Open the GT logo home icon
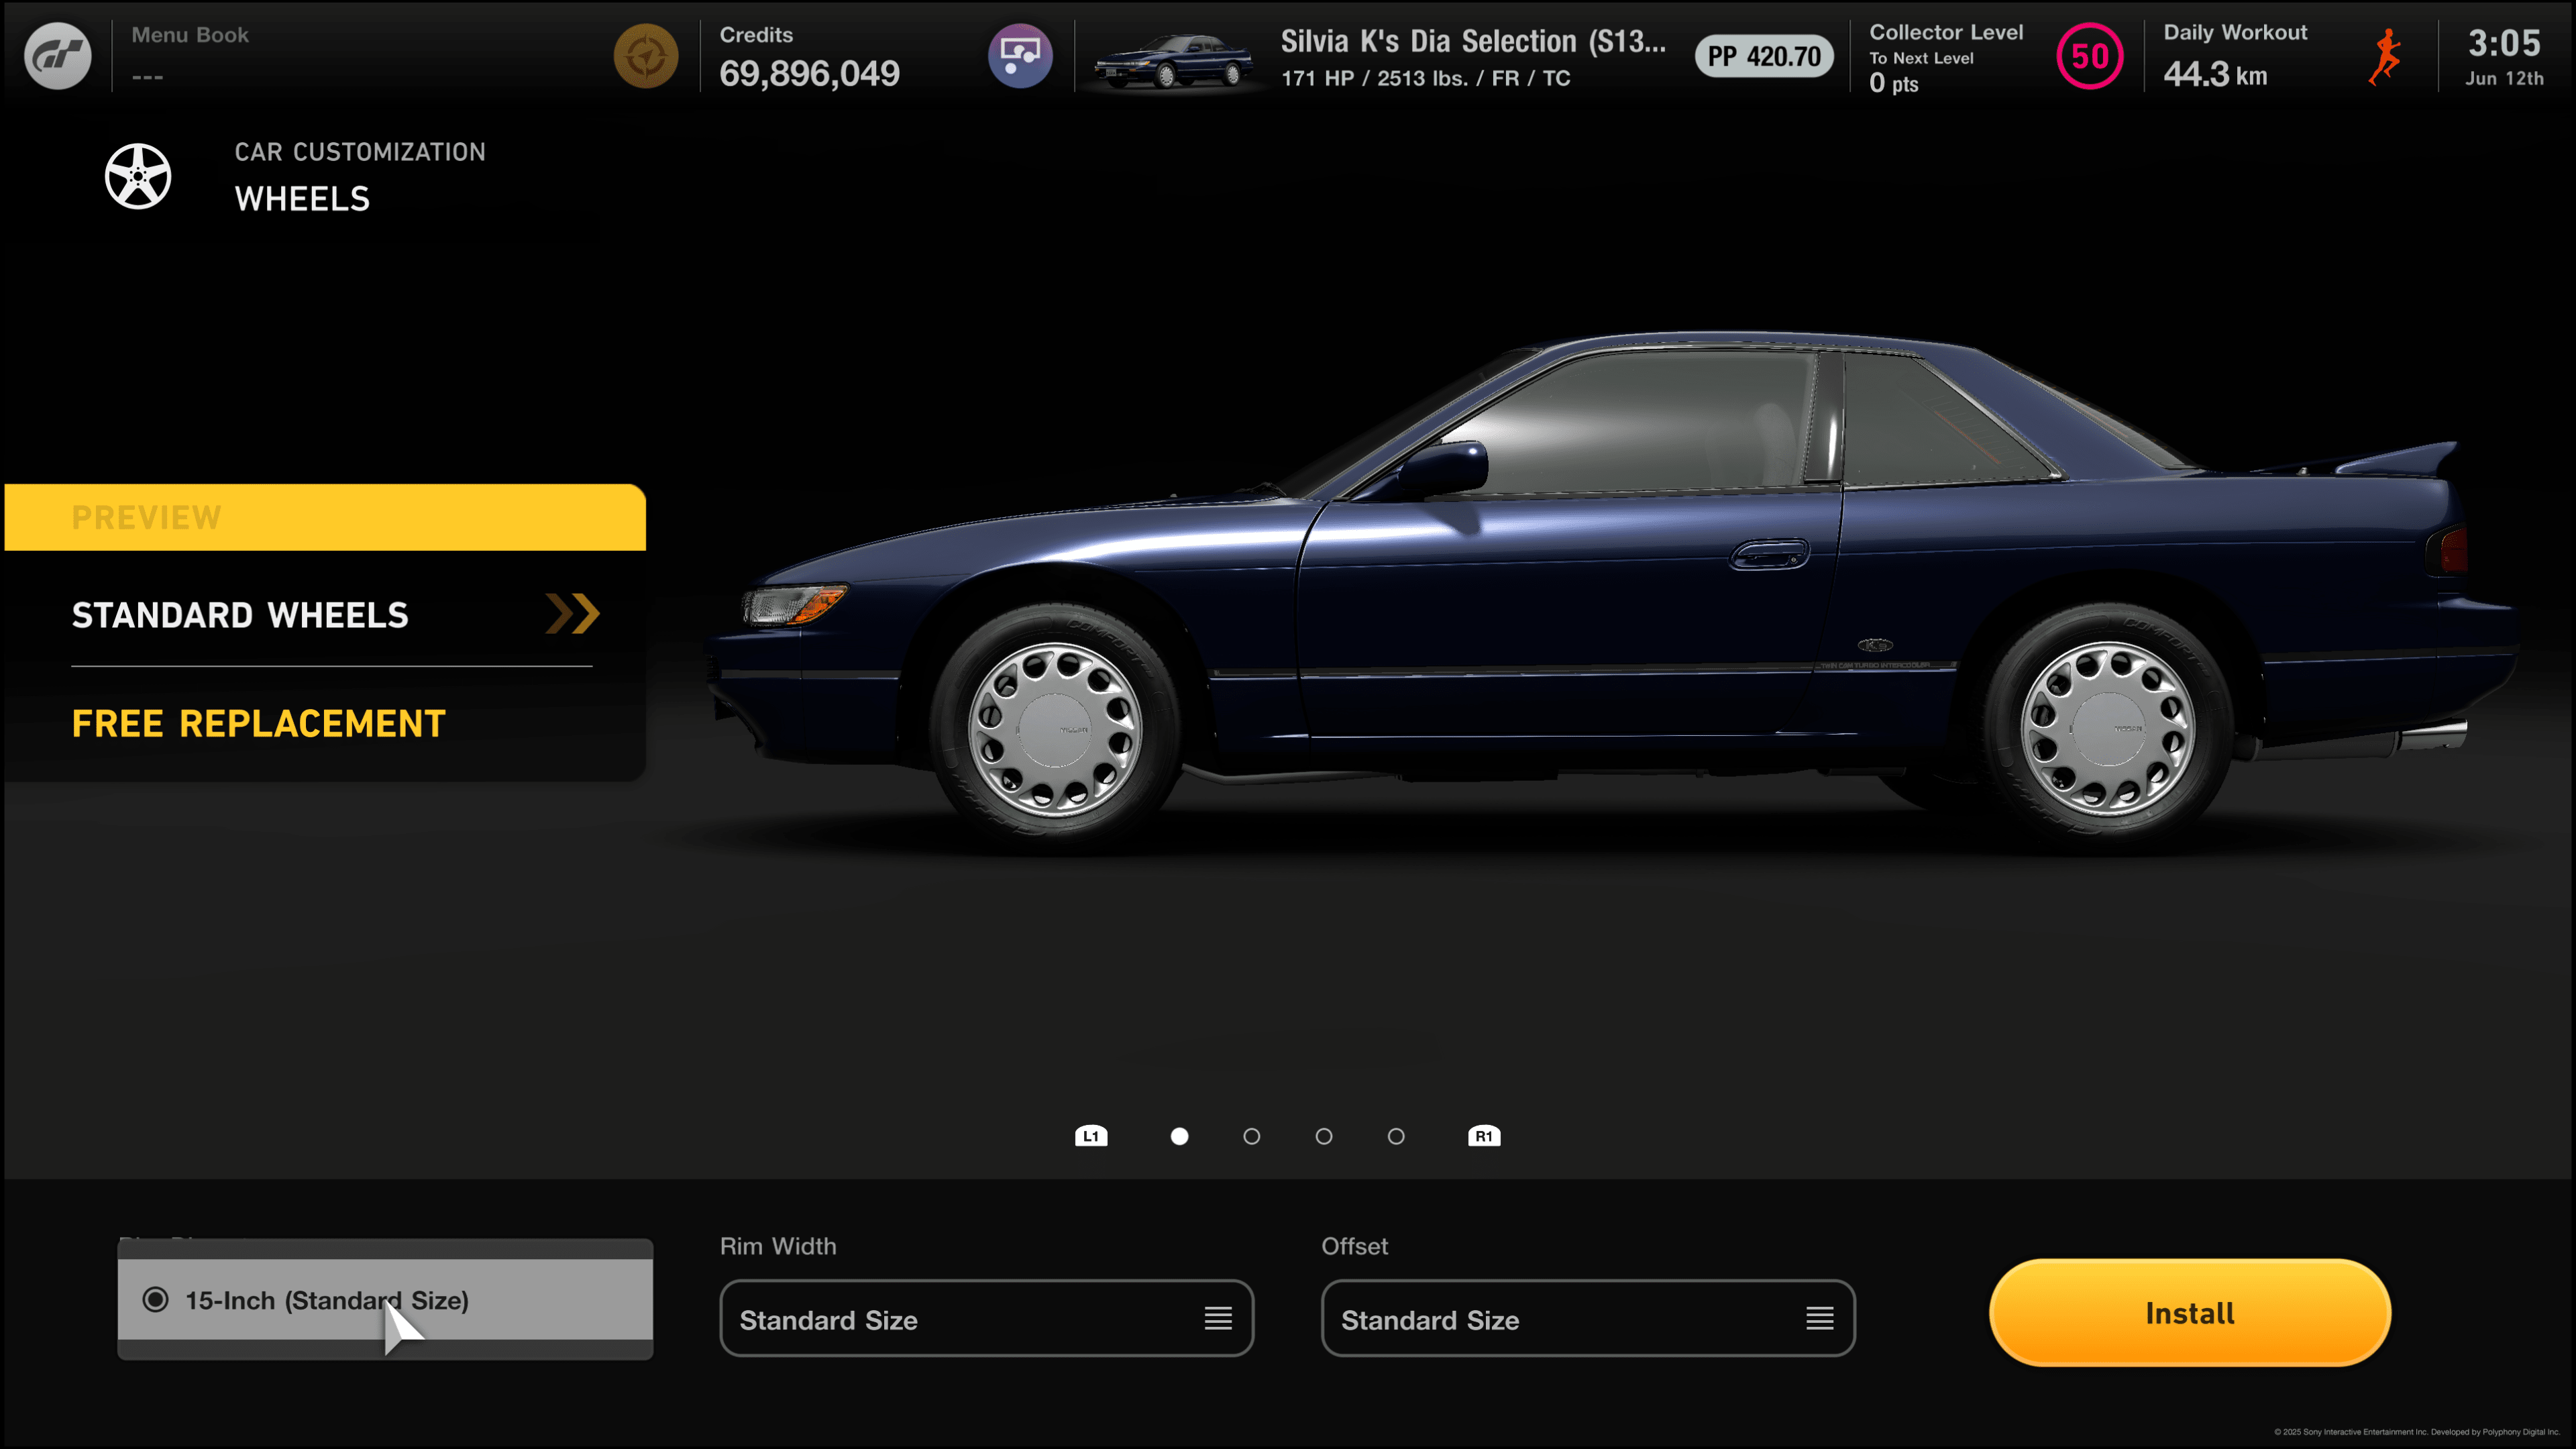This screenshot has height=1449, width=2576. coord(57,56)
